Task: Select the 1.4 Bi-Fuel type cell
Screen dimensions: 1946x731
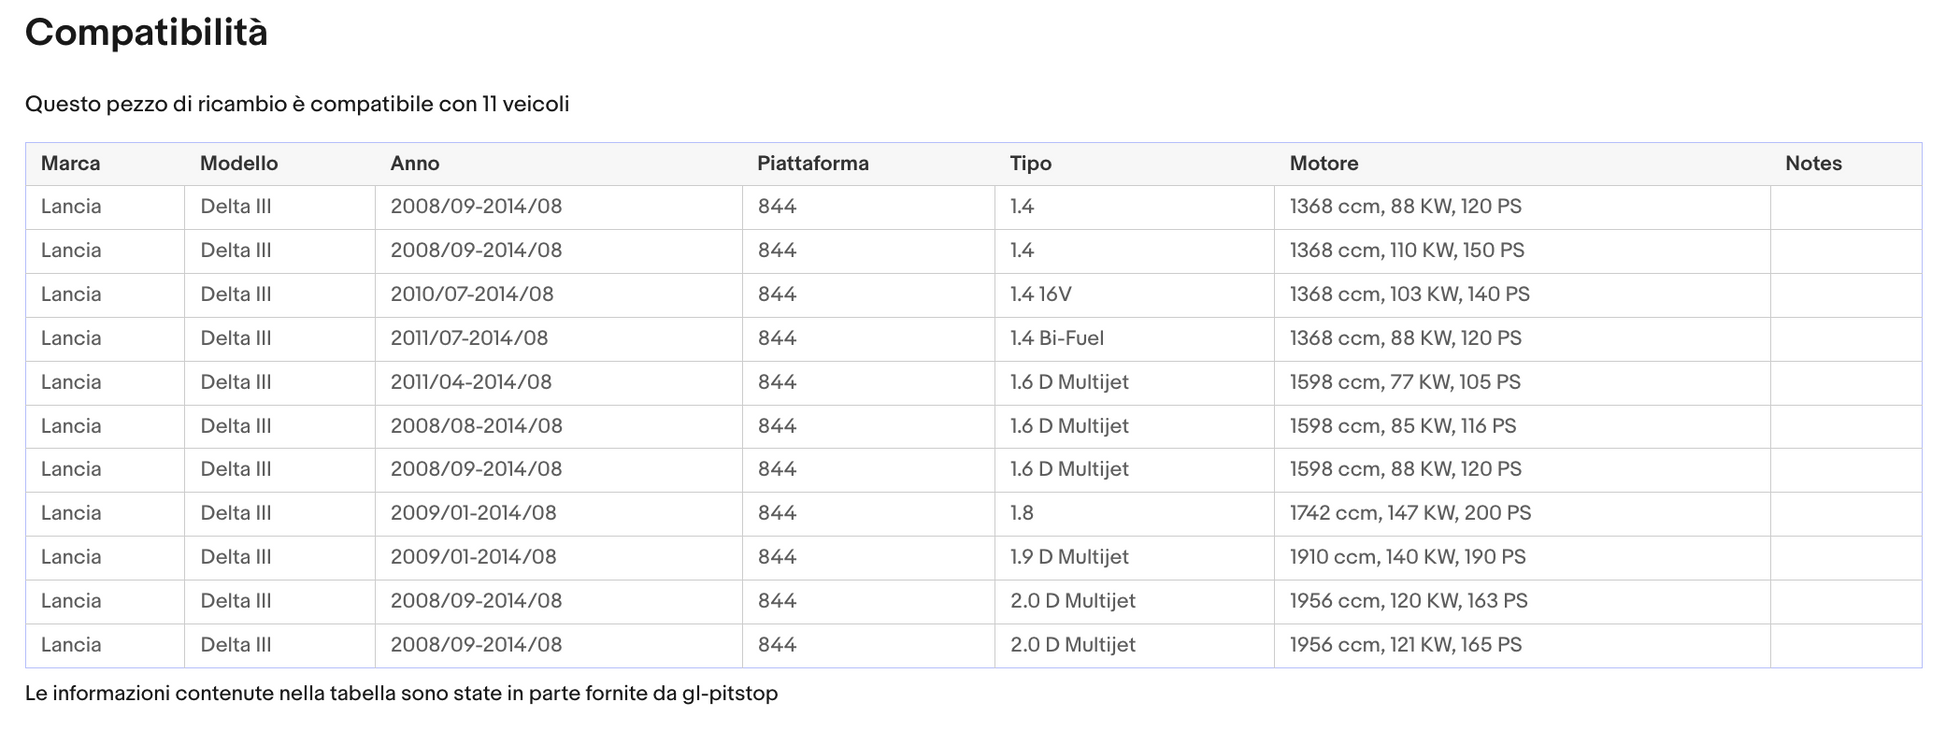Action: pos(1056,338)
